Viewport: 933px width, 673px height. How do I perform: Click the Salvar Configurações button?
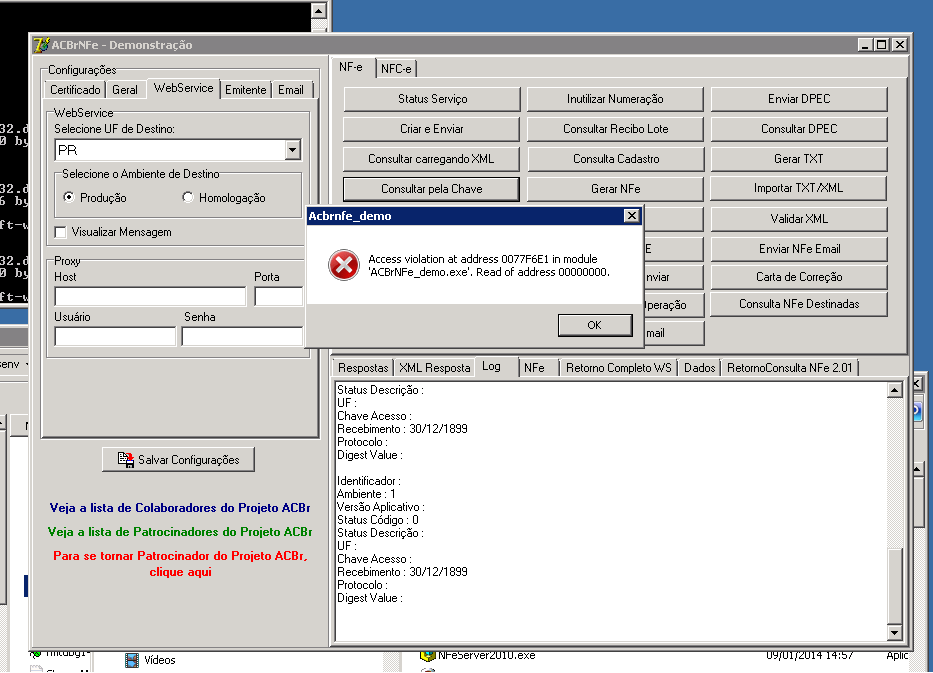(179, 459)
